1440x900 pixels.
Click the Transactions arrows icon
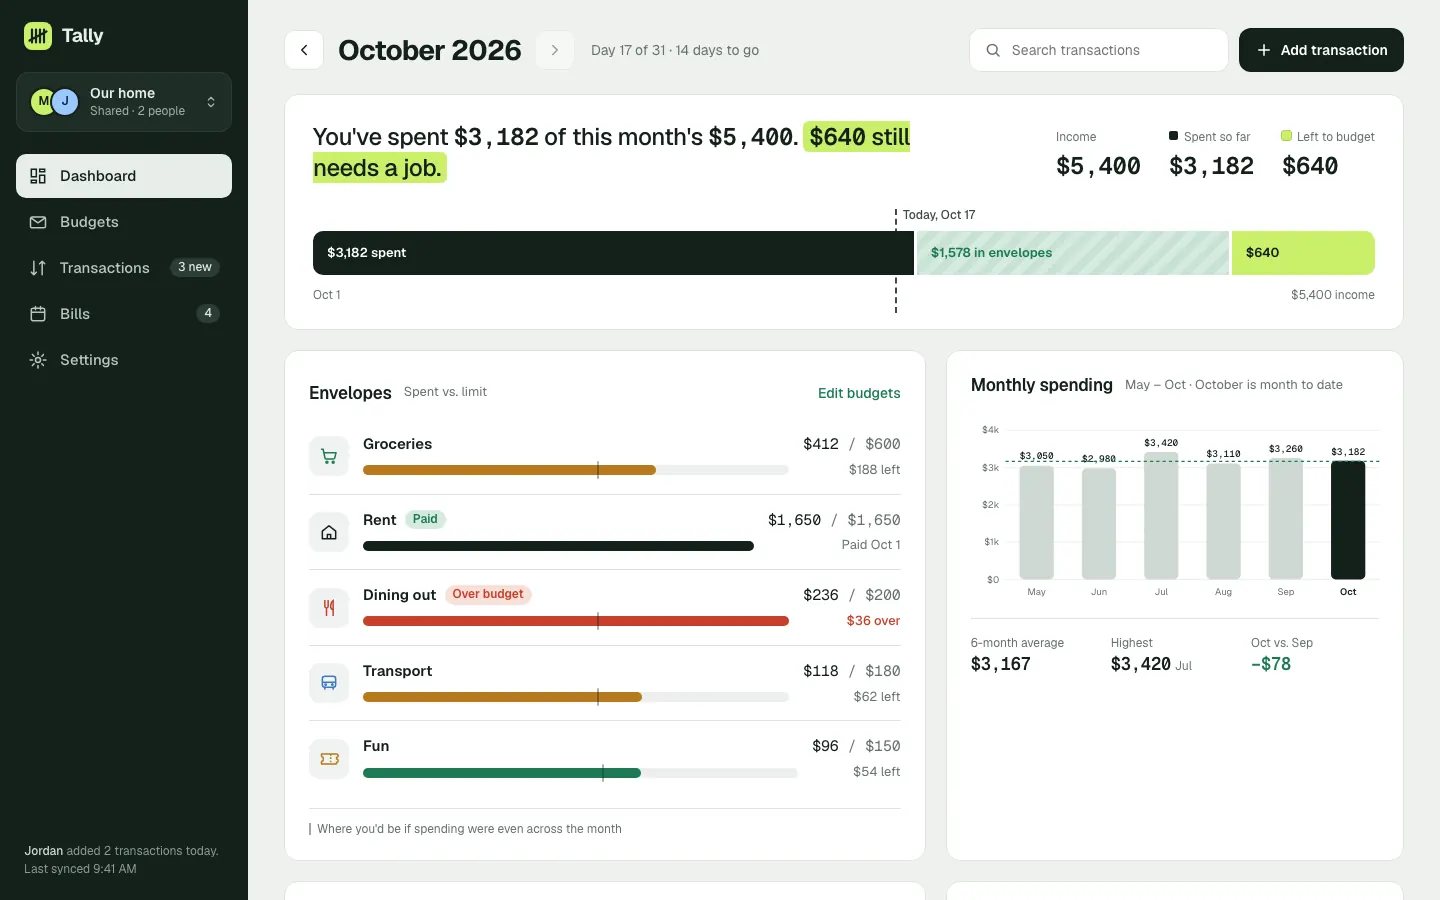(38, 268)
